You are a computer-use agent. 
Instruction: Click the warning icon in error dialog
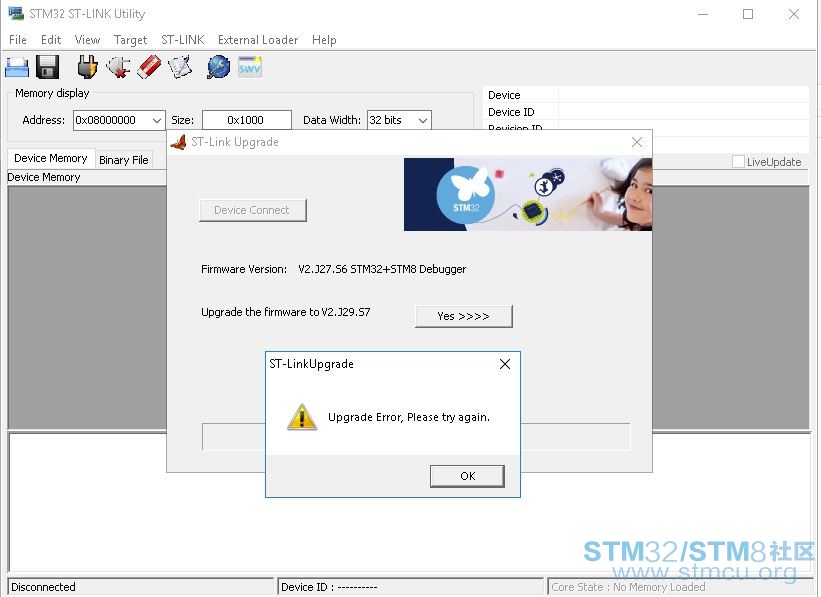(x=302, y=417)
